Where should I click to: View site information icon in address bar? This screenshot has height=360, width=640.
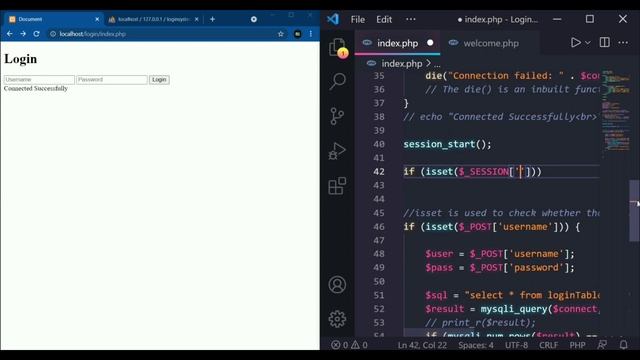click(53, 34)
